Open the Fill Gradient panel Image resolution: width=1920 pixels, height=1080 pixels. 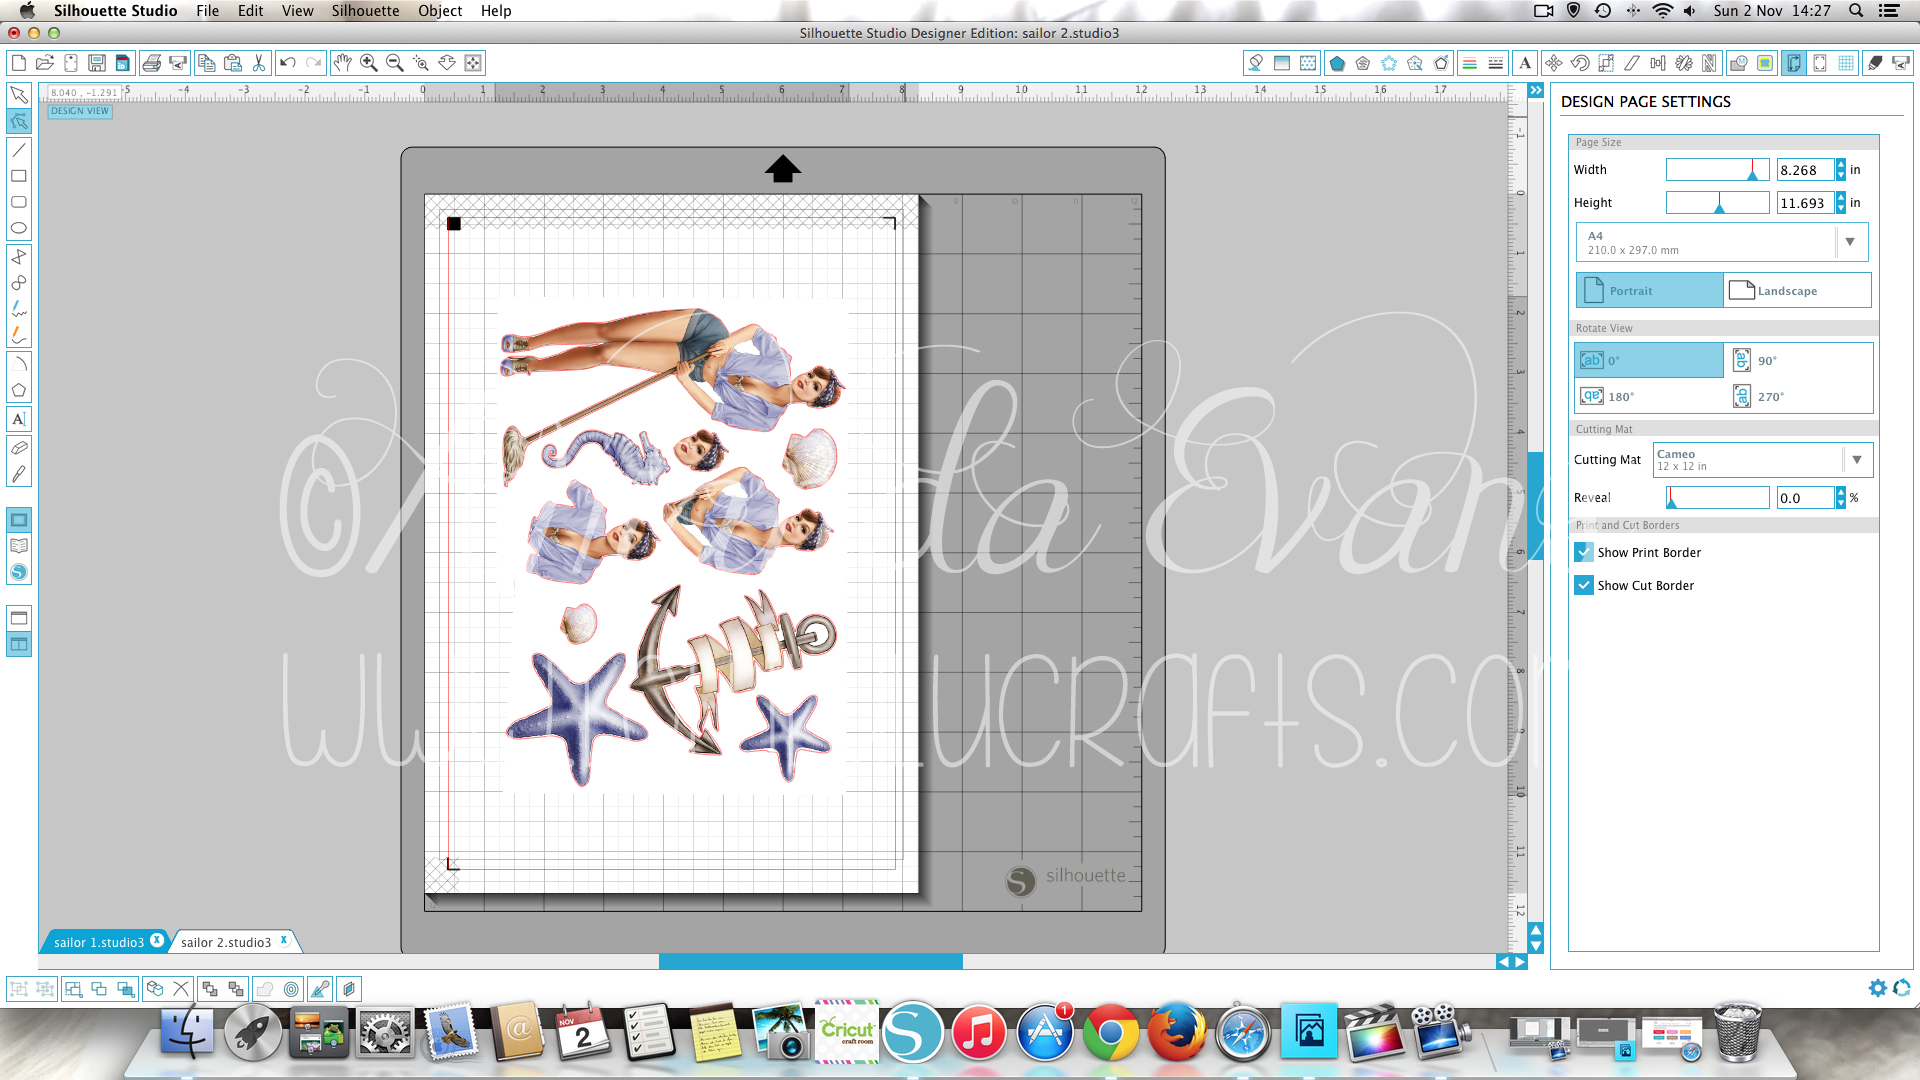(1282, 63)
